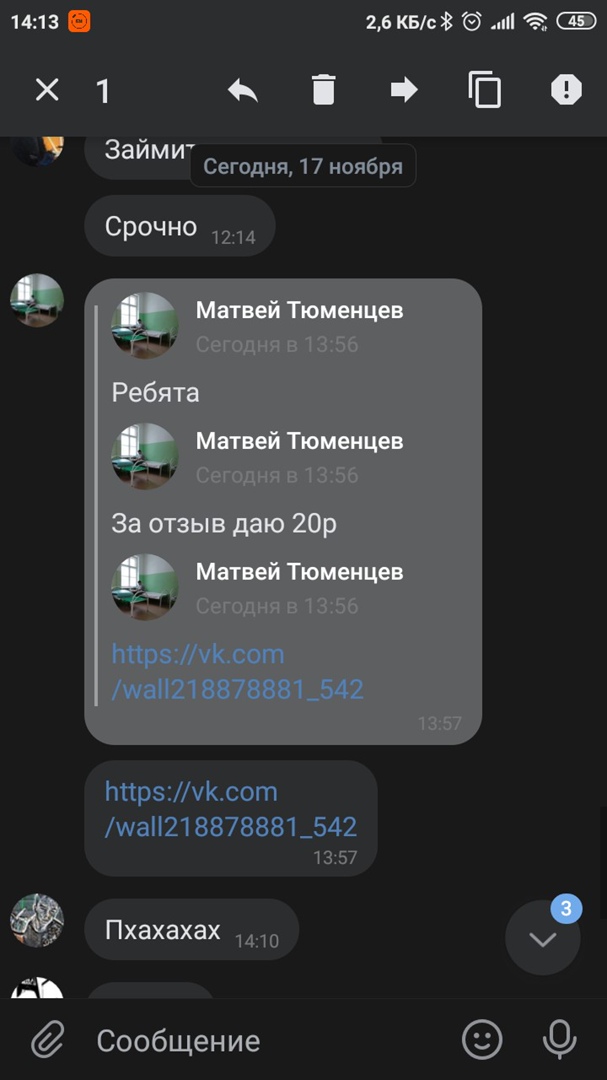Tap the Сегодня, 17 ноября date label
The height and width of the screenshot is (1080, 607).
click(x=303, y=166)
